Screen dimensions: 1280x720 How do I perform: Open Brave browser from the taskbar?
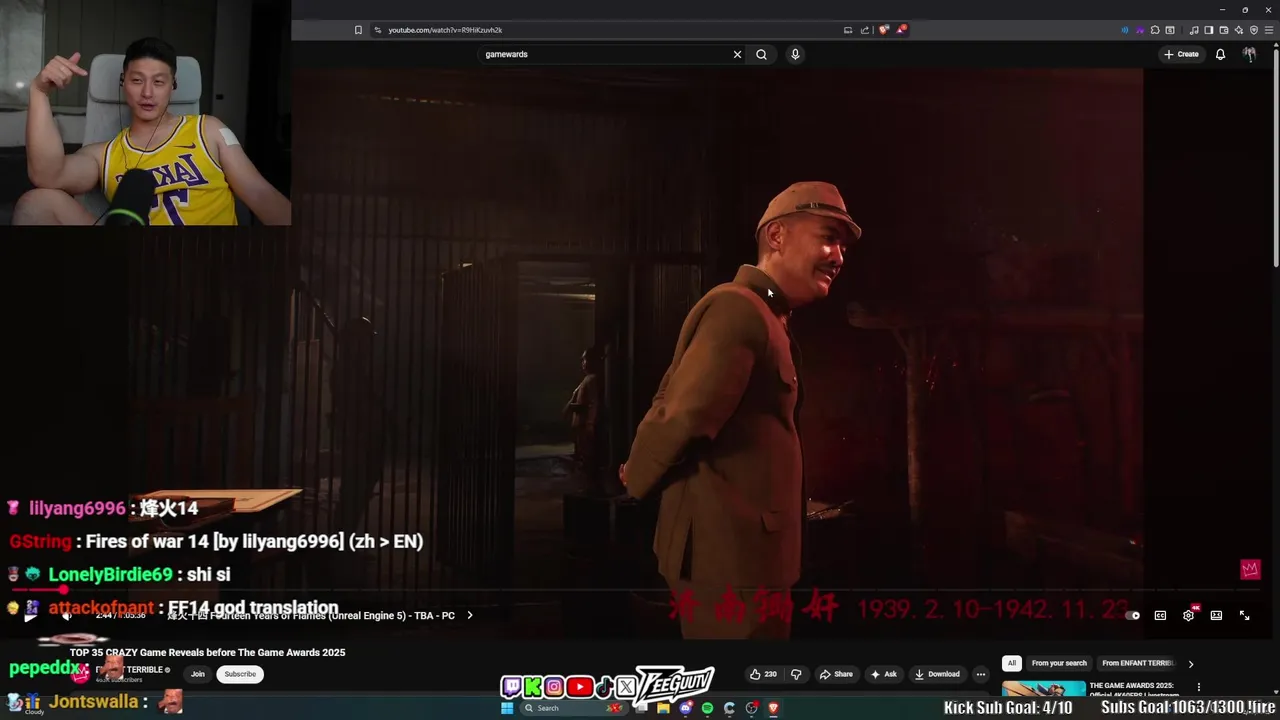[773, 708]
